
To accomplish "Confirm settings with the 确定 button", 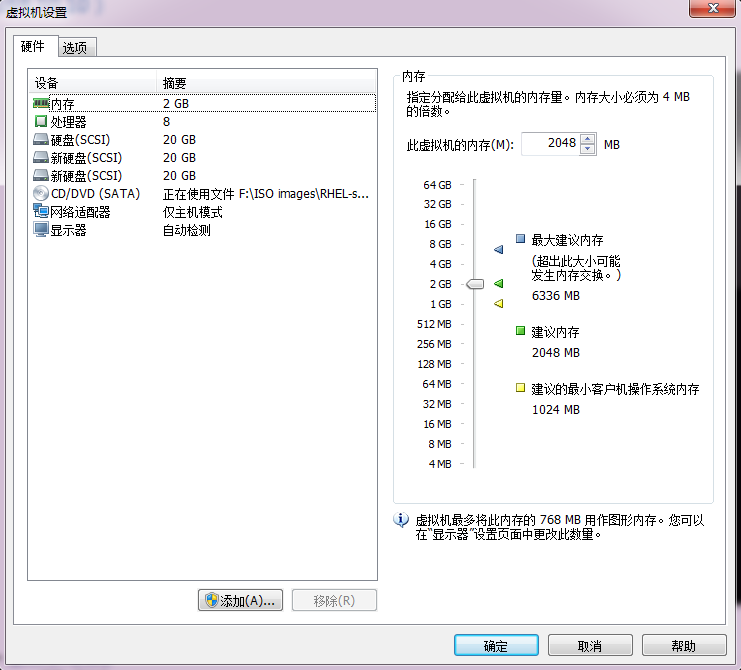I will pyautogui.click(x=496, y=646).
